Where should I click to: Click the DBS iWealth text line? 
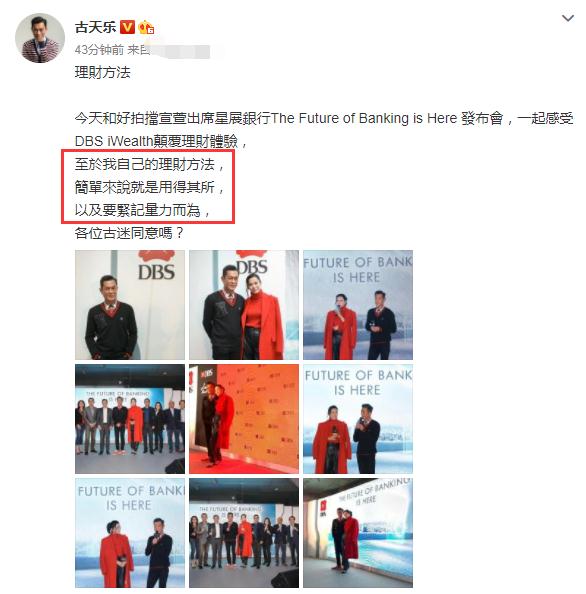[161, 141]
